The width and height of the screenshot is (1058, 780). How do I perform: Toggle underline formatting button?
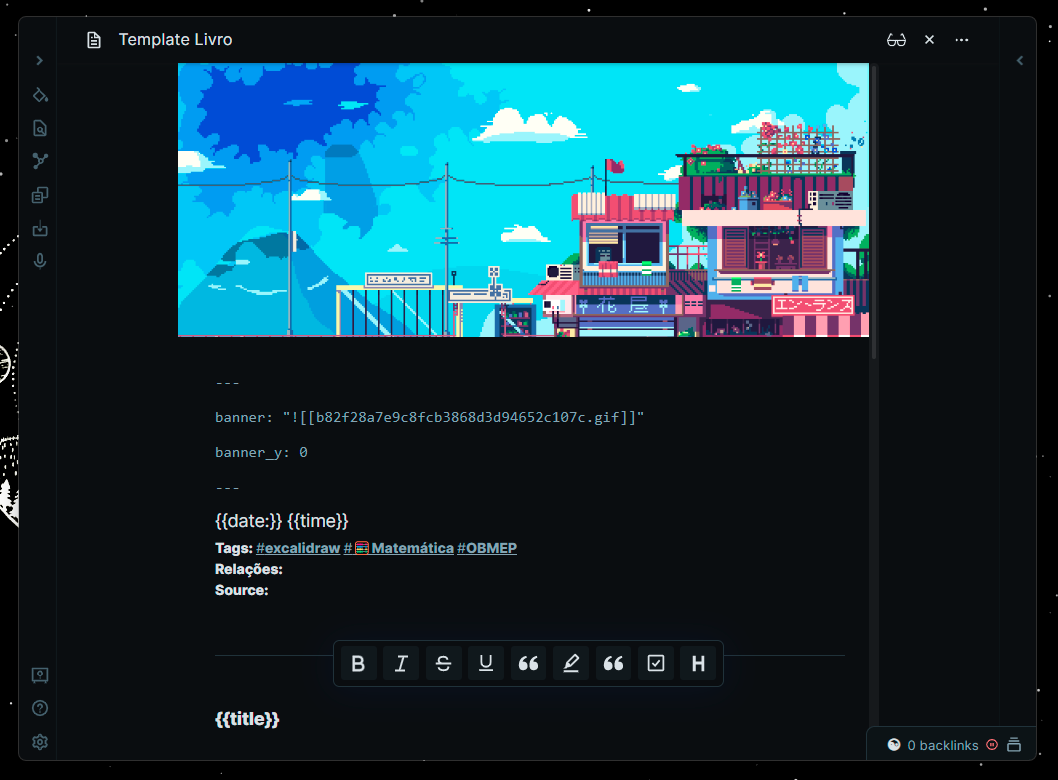click(486, 664)
